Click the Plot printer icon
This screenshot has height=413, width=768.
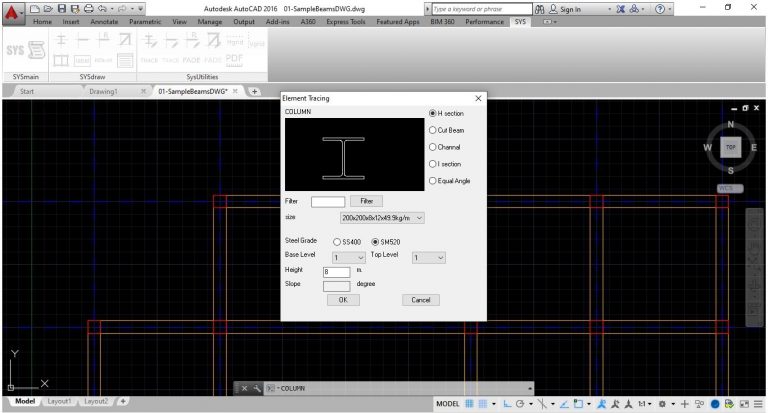click(89, 8)
